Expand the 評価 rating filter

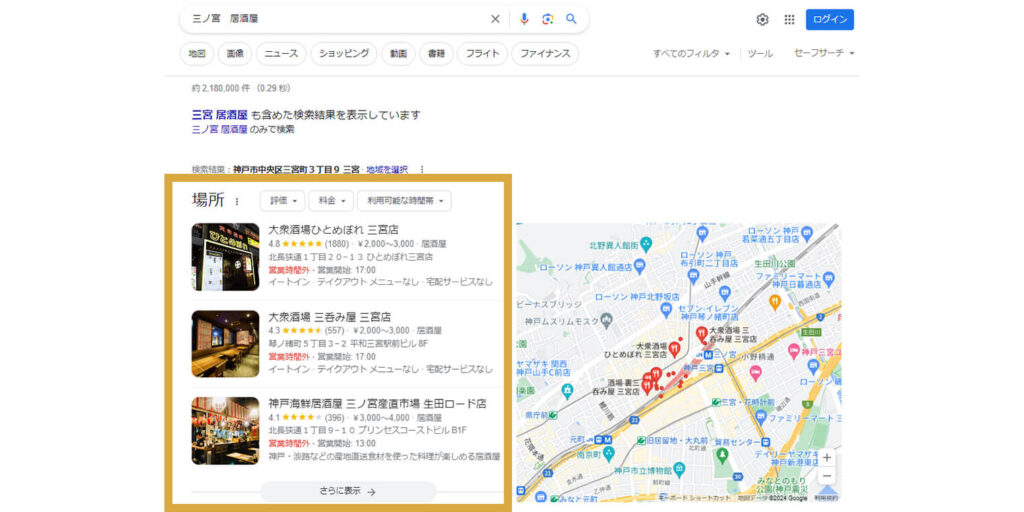point(282,201)
